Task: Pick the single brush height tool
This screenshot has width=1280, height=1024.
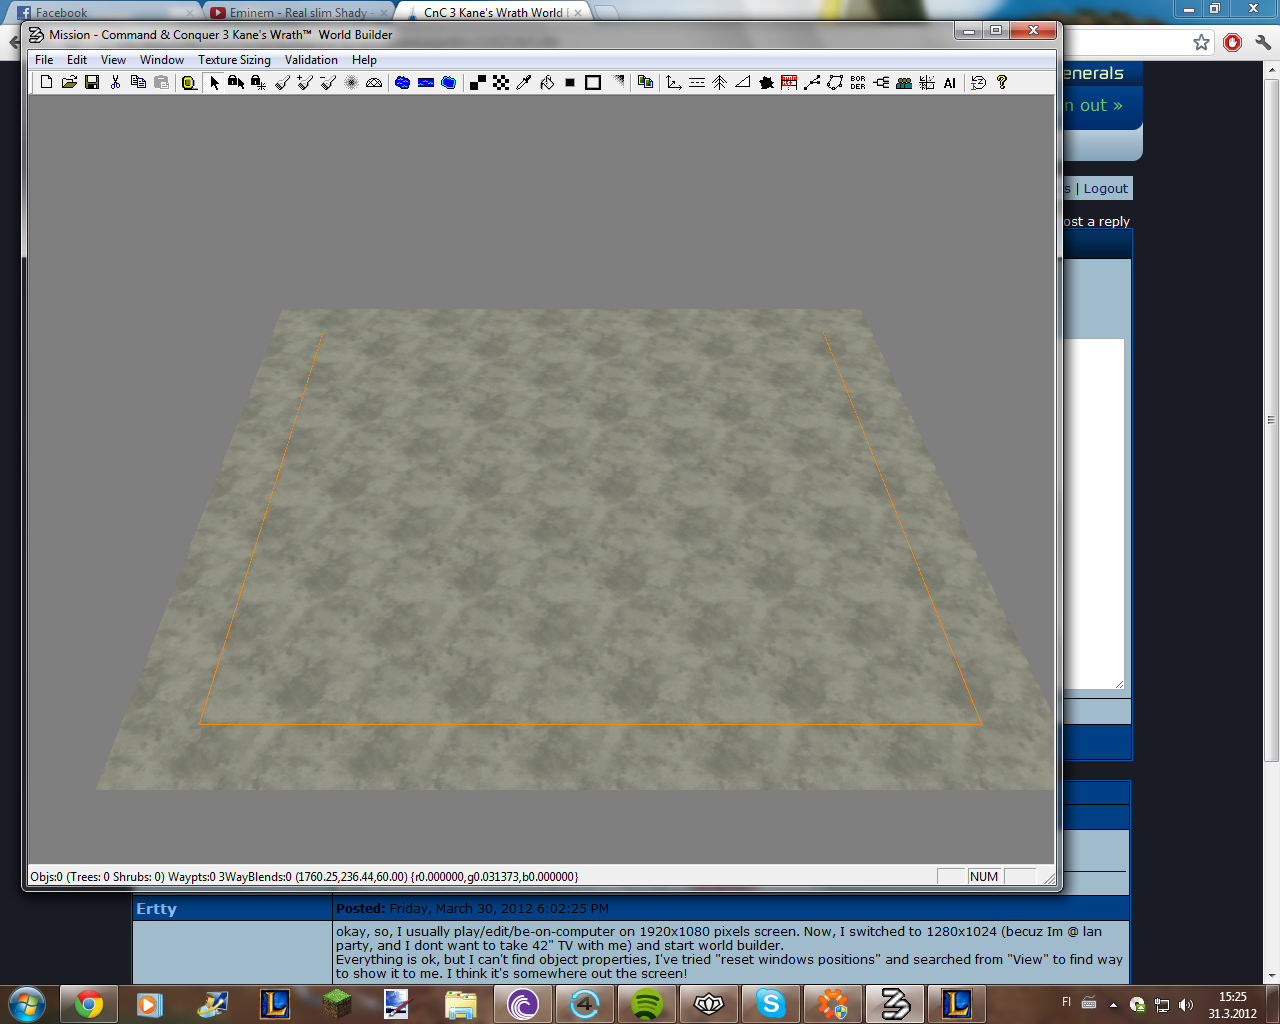Action: point(282,83)
